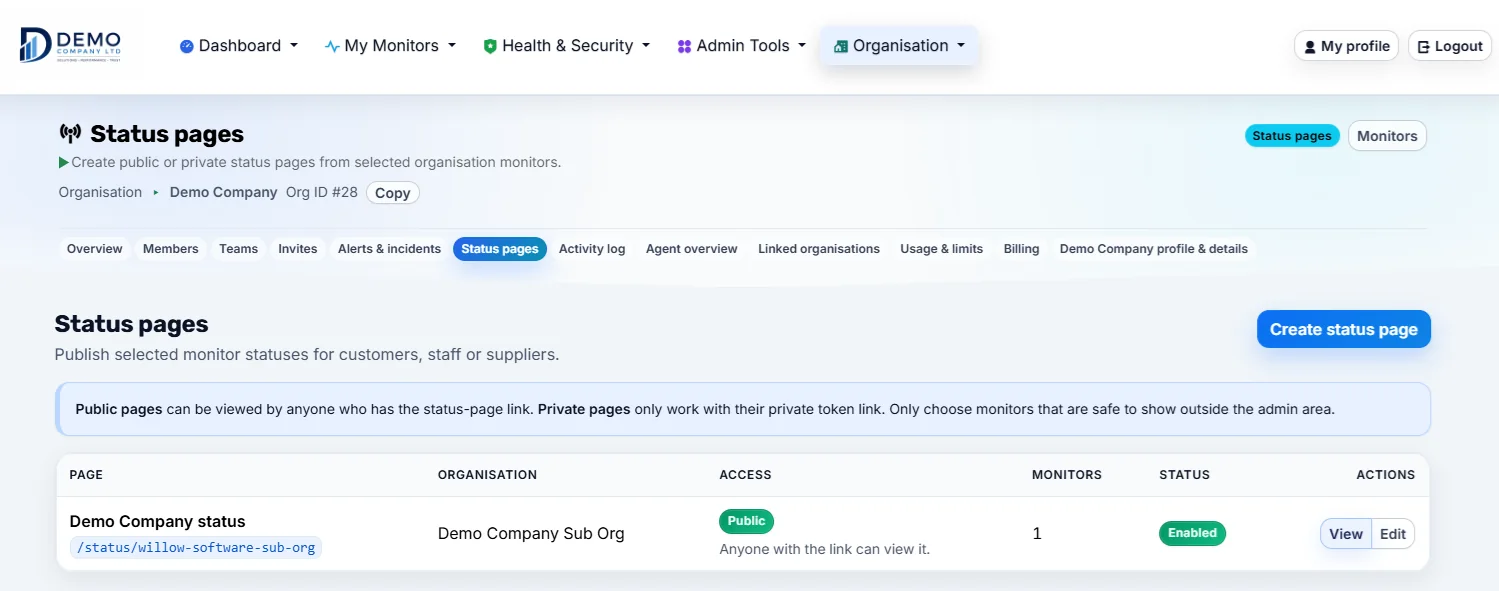This screenshot has width=1499, height=591.
Task: Open My profile
Action: coord(1346,46)
